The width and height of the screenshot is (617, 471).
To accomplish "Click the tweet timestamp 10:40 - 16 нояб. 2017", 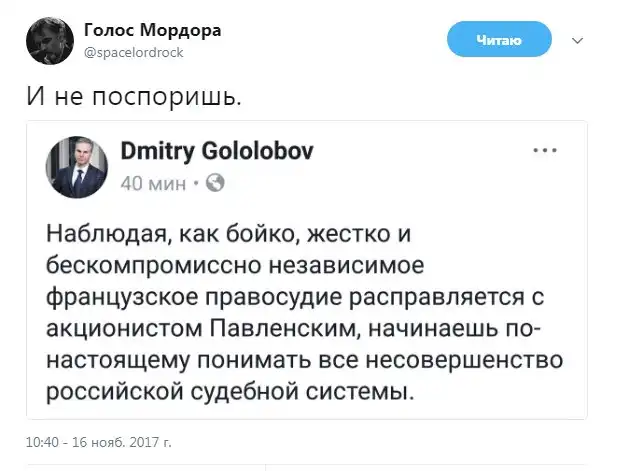I will (x=96, y=440).
